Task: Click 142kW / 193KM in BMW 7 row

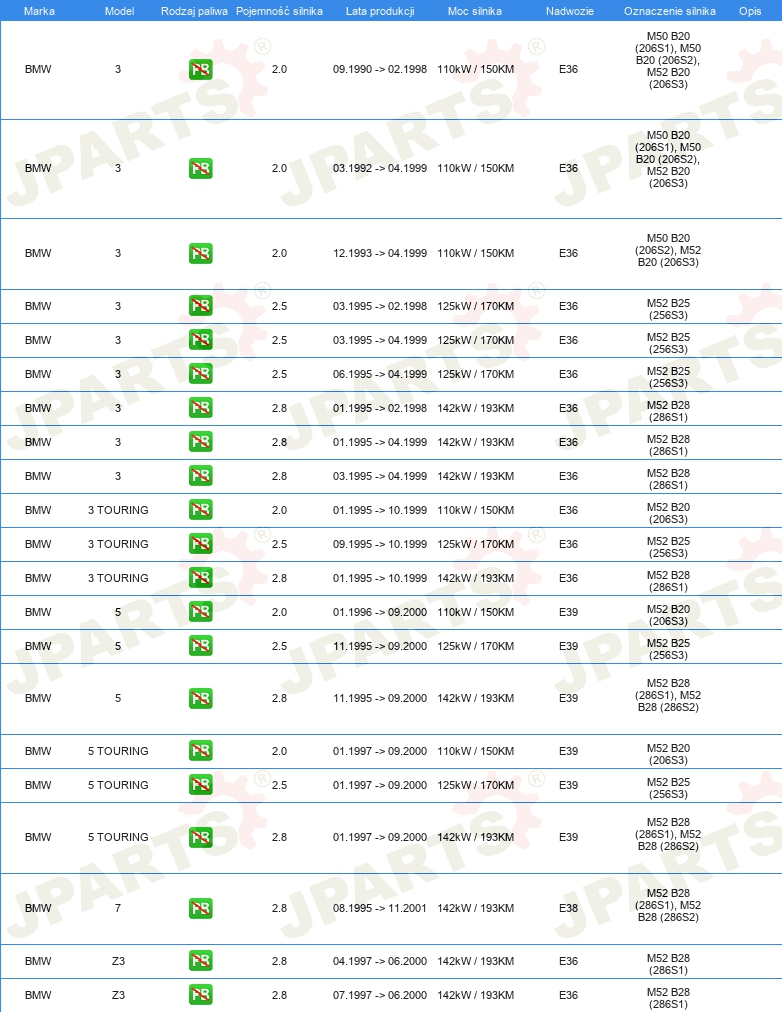Action: click(x=476, y=908)
